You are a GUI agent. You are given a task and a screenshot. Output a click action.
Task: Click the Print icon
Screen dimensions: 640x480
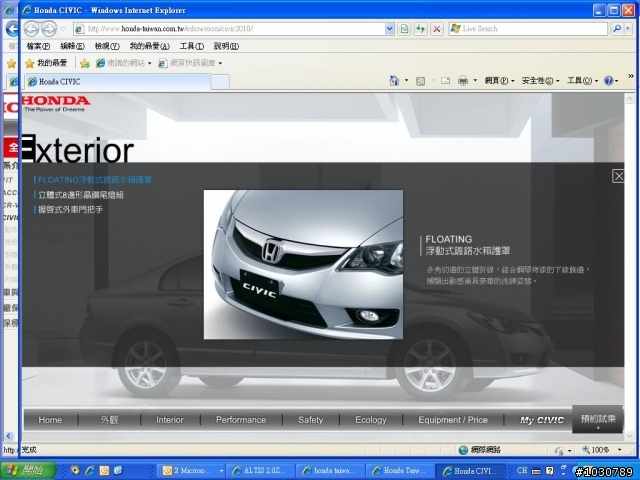point(463,80)
